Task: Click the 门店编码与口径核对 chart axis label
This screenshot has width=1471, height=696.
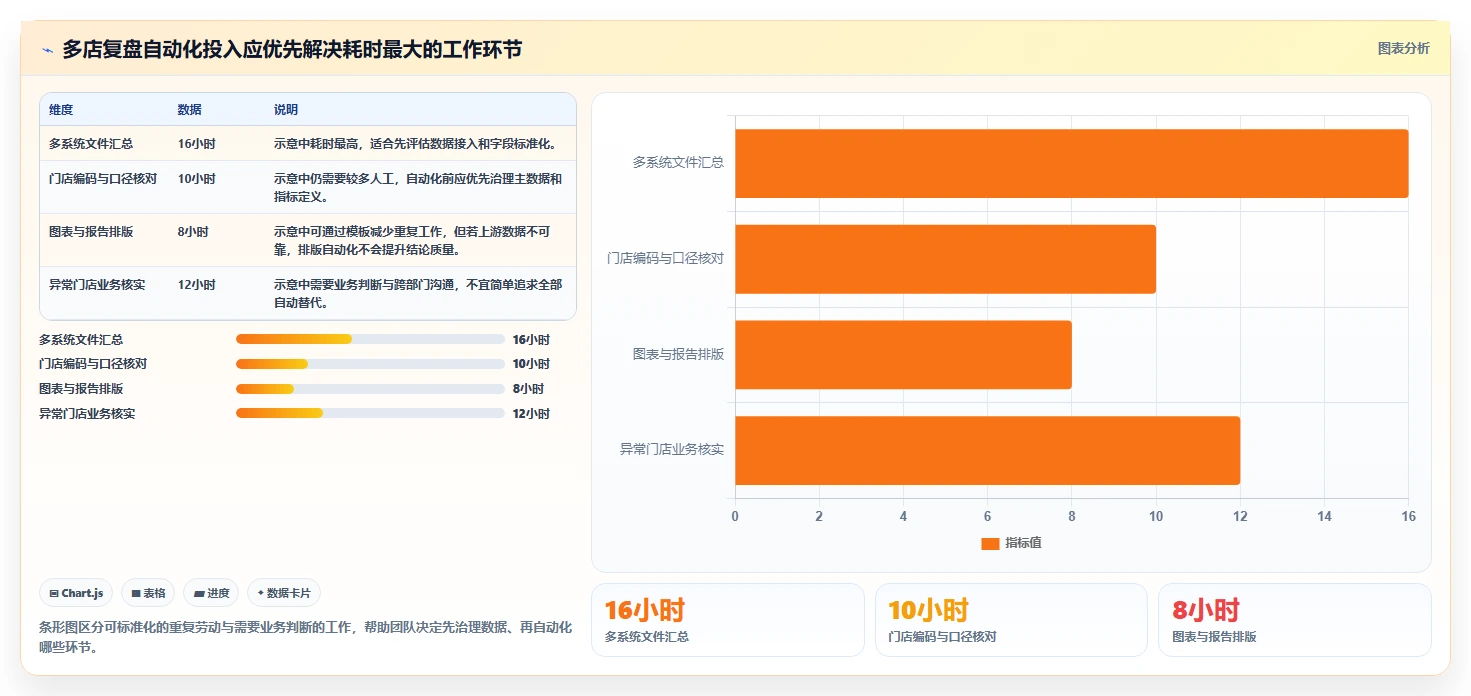Action: coord(666,258)
